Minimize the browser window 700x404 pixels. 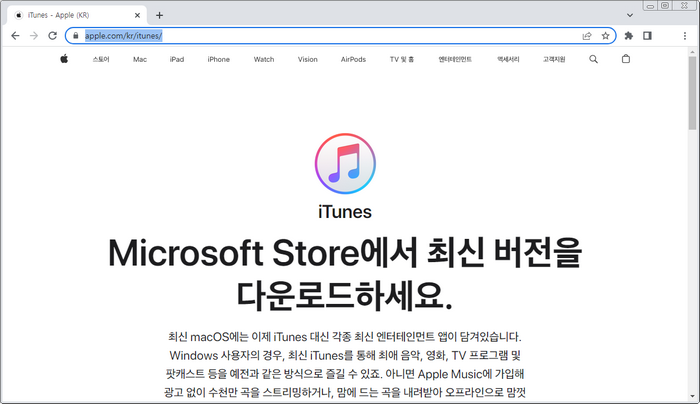[650, 6]
